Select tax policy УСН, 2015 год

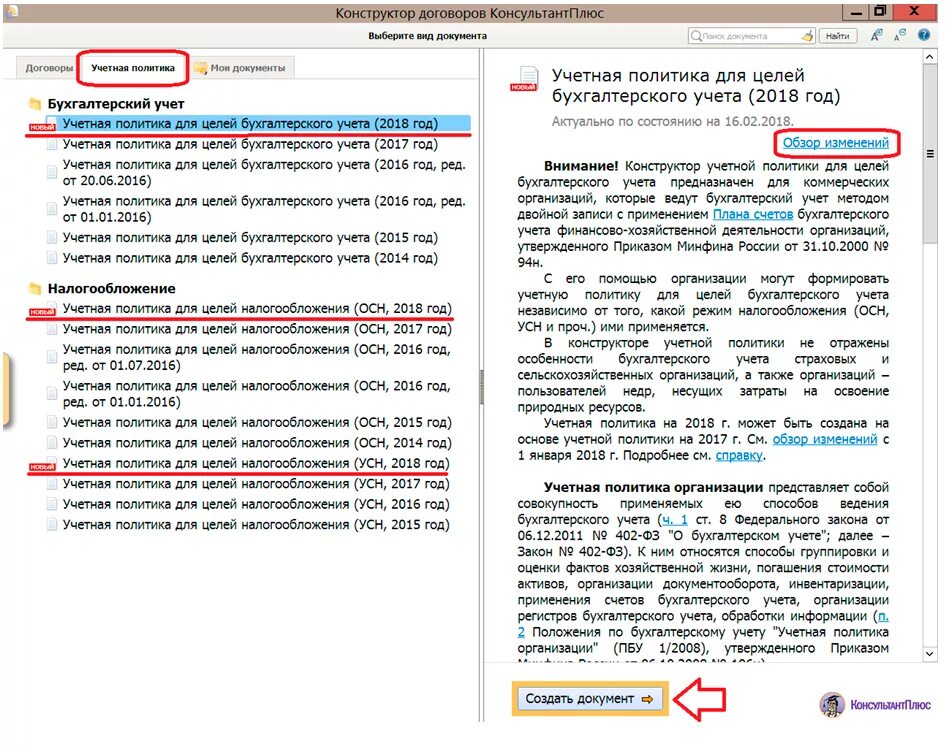click(256, 525)
